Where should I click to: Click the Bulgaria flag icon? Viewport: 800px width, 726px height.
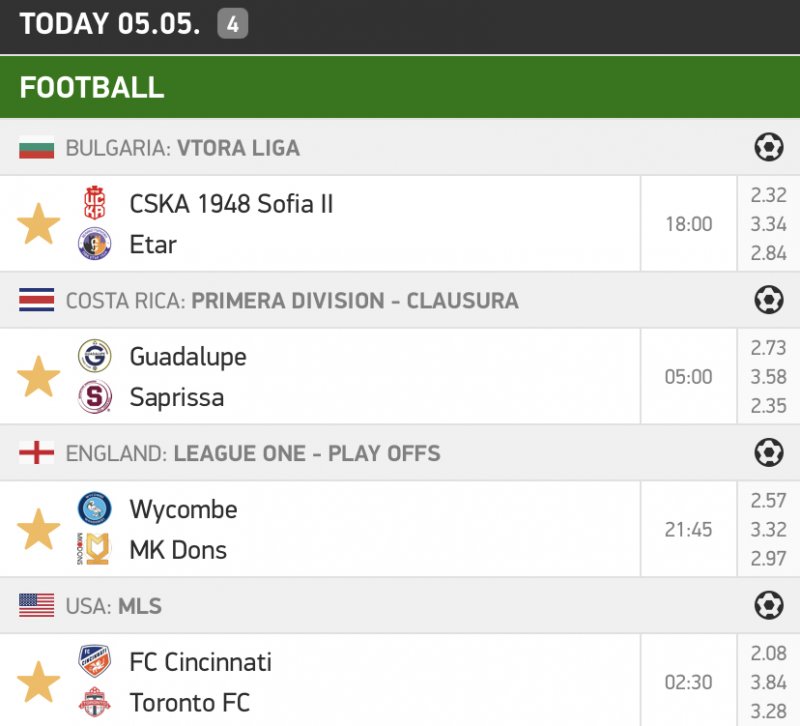pyautogui.click(x=37, y=149)
